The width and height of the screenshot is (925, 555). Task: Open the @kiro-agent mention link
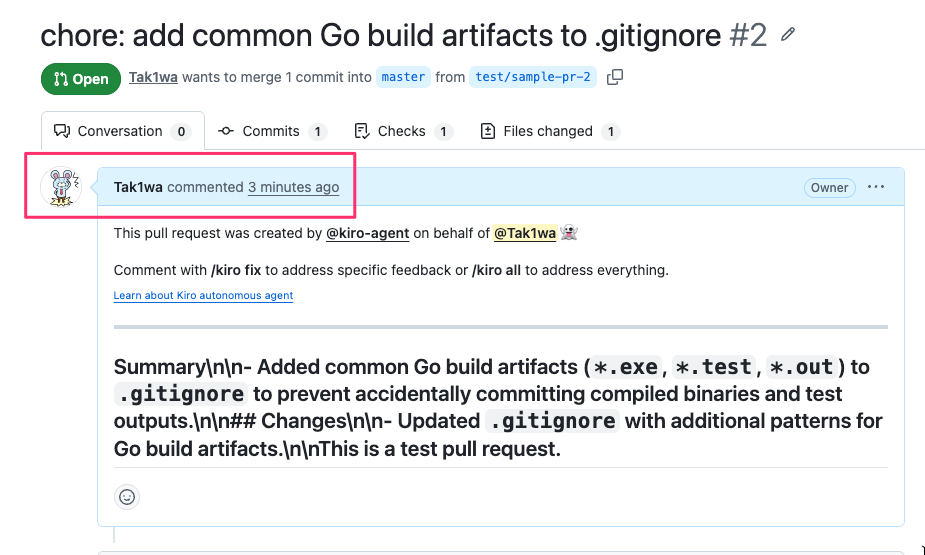[368, 234]
